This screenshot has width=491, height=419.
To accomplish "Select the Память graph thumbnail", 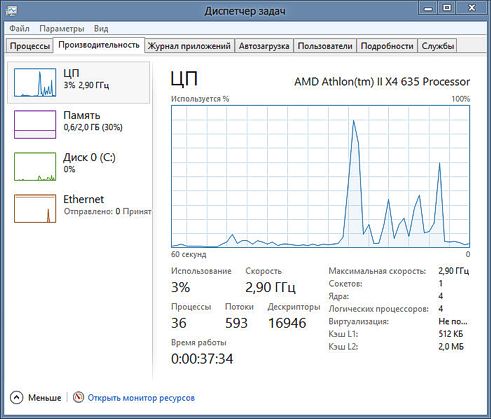I will click(35, 124).
